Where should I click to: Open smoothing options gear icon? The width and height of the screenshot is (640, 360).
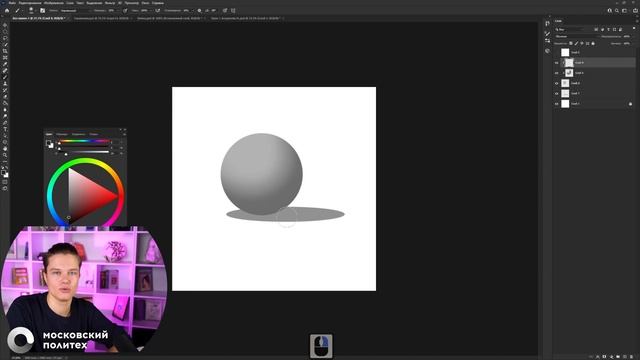point(200,11)
